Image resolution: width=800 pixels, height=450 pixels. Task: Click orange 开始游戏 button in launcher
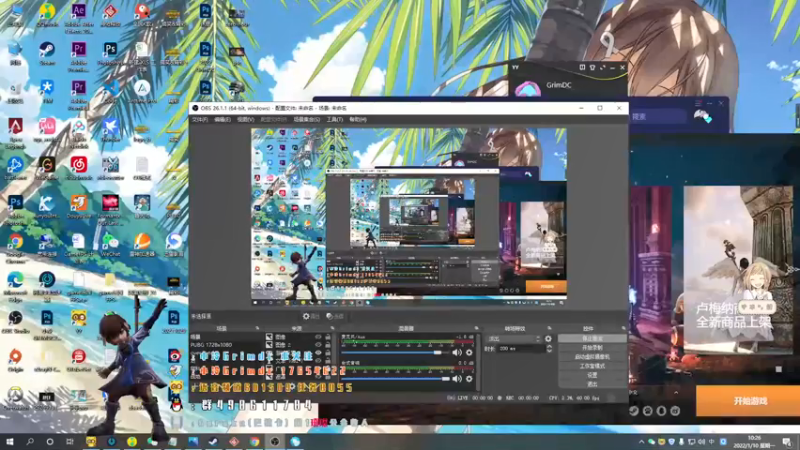click(748, 401)
